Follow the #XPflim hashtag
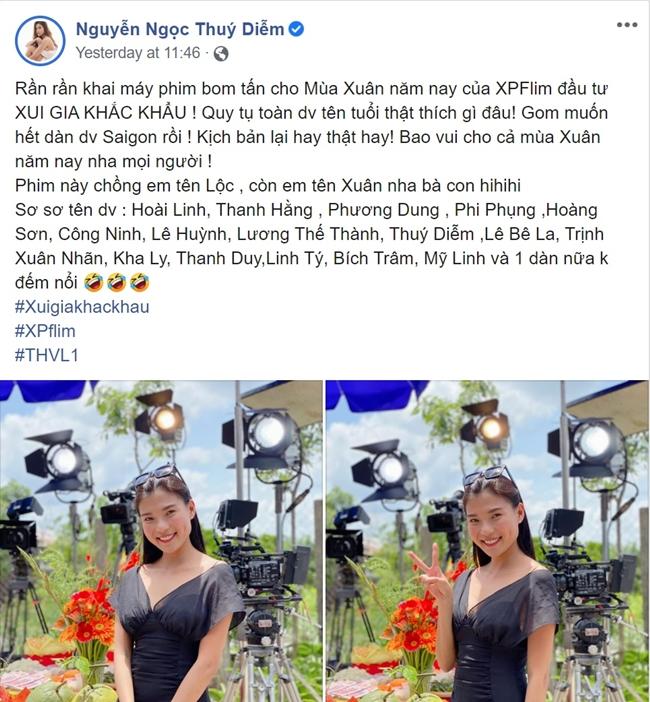This screenshot has height=702, width=650. (45, 331)
